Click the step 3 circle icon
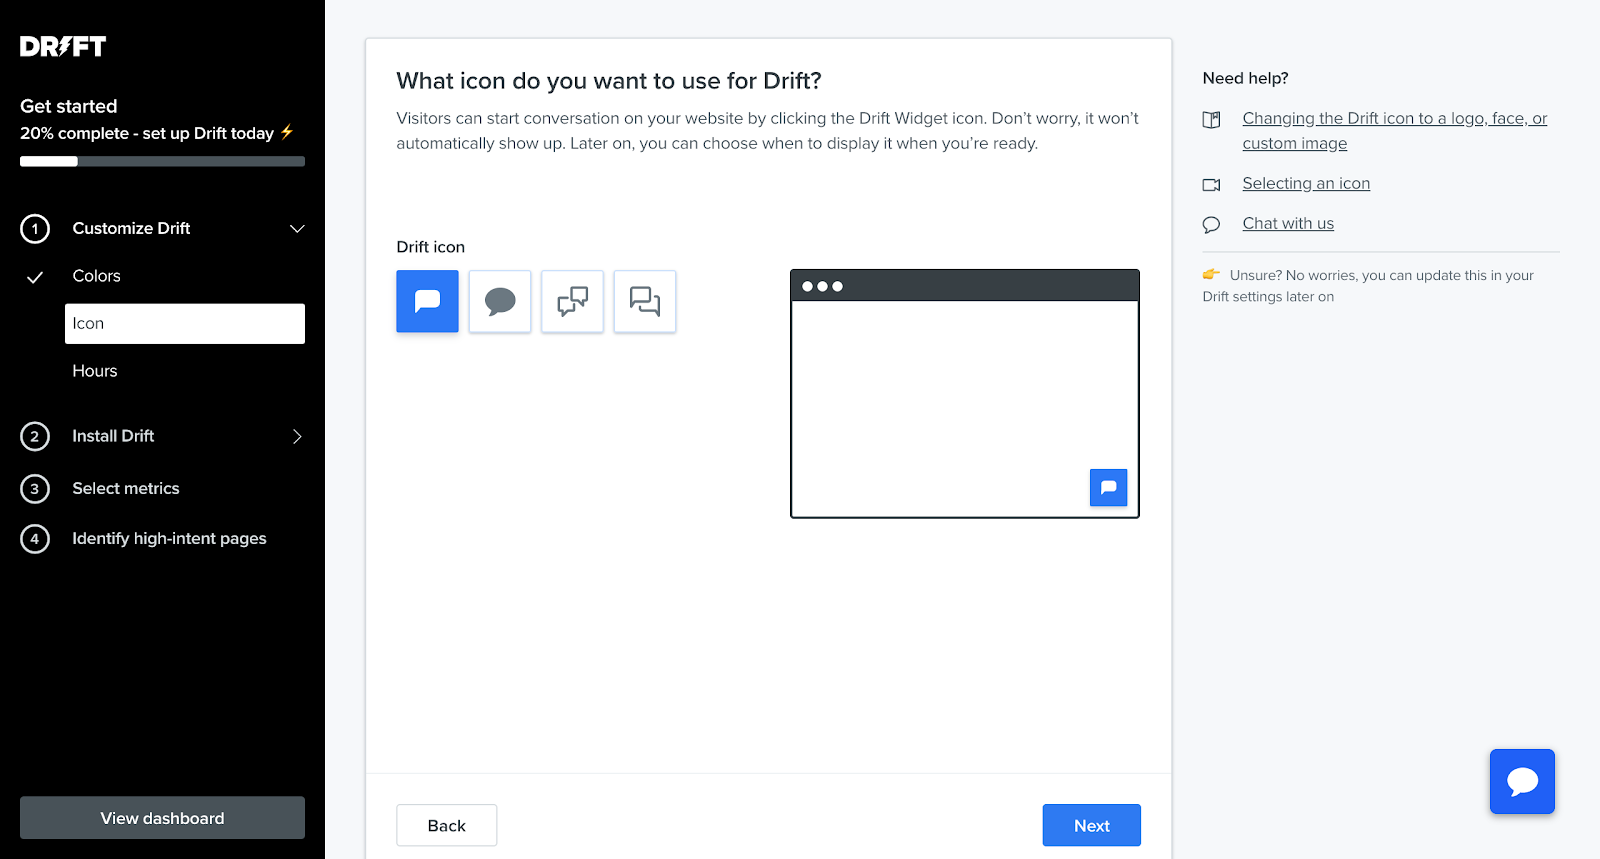 point(35,489)
